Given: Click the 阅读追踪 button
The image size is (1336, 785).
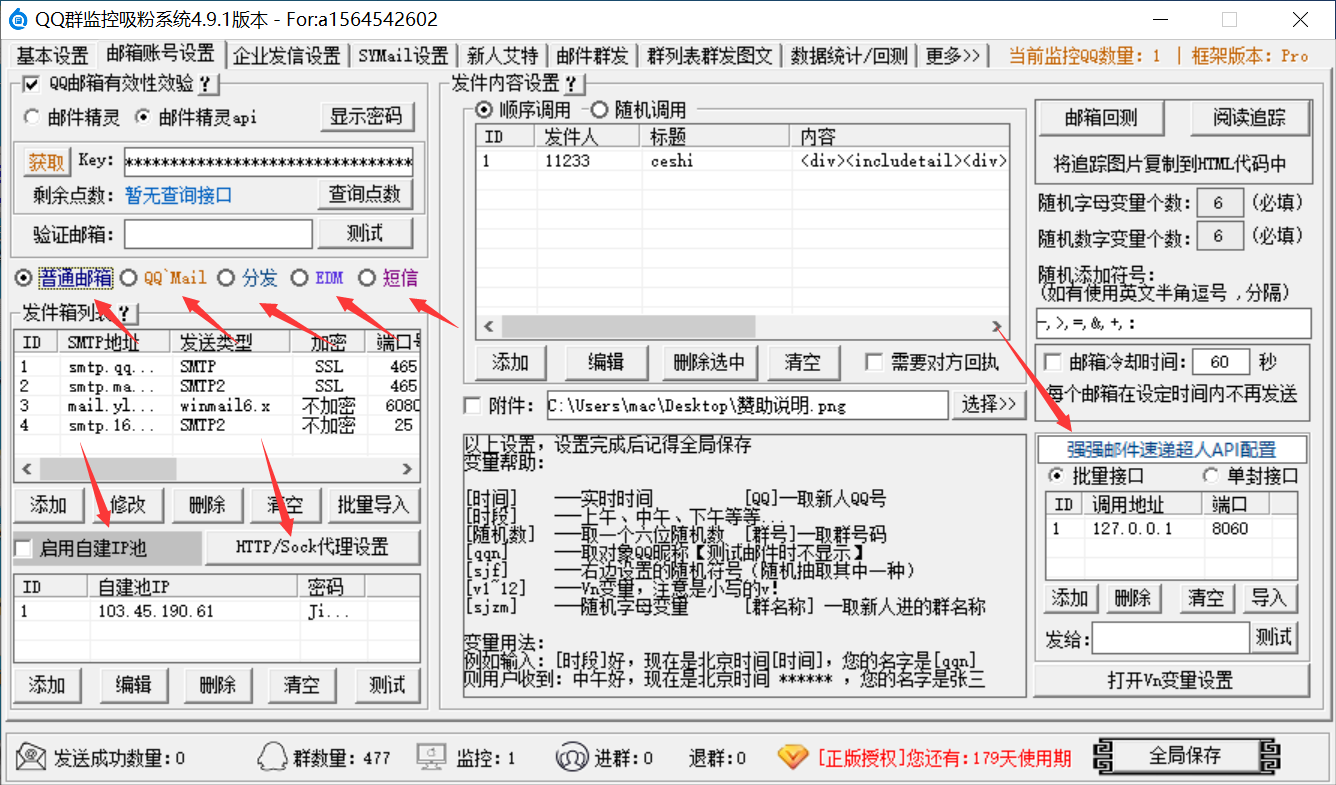Looking at the screenshot, I should pyautogui.click(x=1249, y=118).
